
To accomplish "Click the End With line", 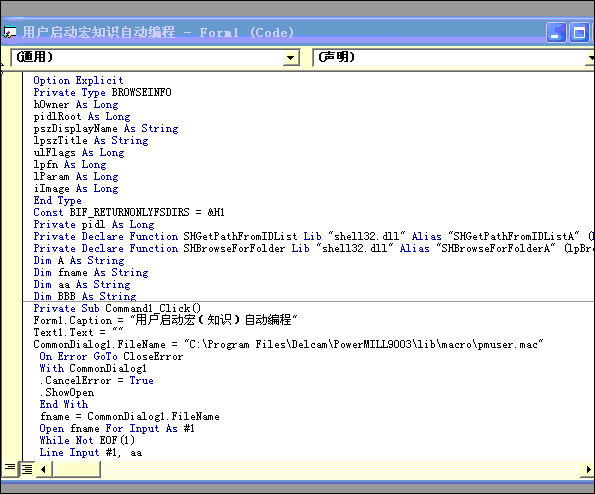I will click(64, 405).
